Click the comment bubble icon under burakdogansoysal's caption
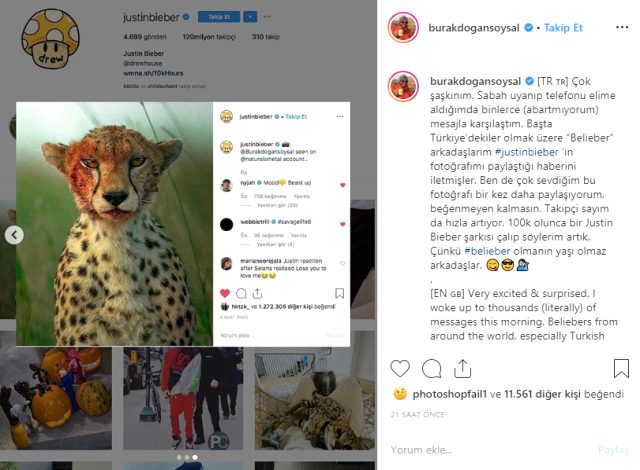Viewport: 640px width, 470px height. pyautogui.click(x=431, y=367)
